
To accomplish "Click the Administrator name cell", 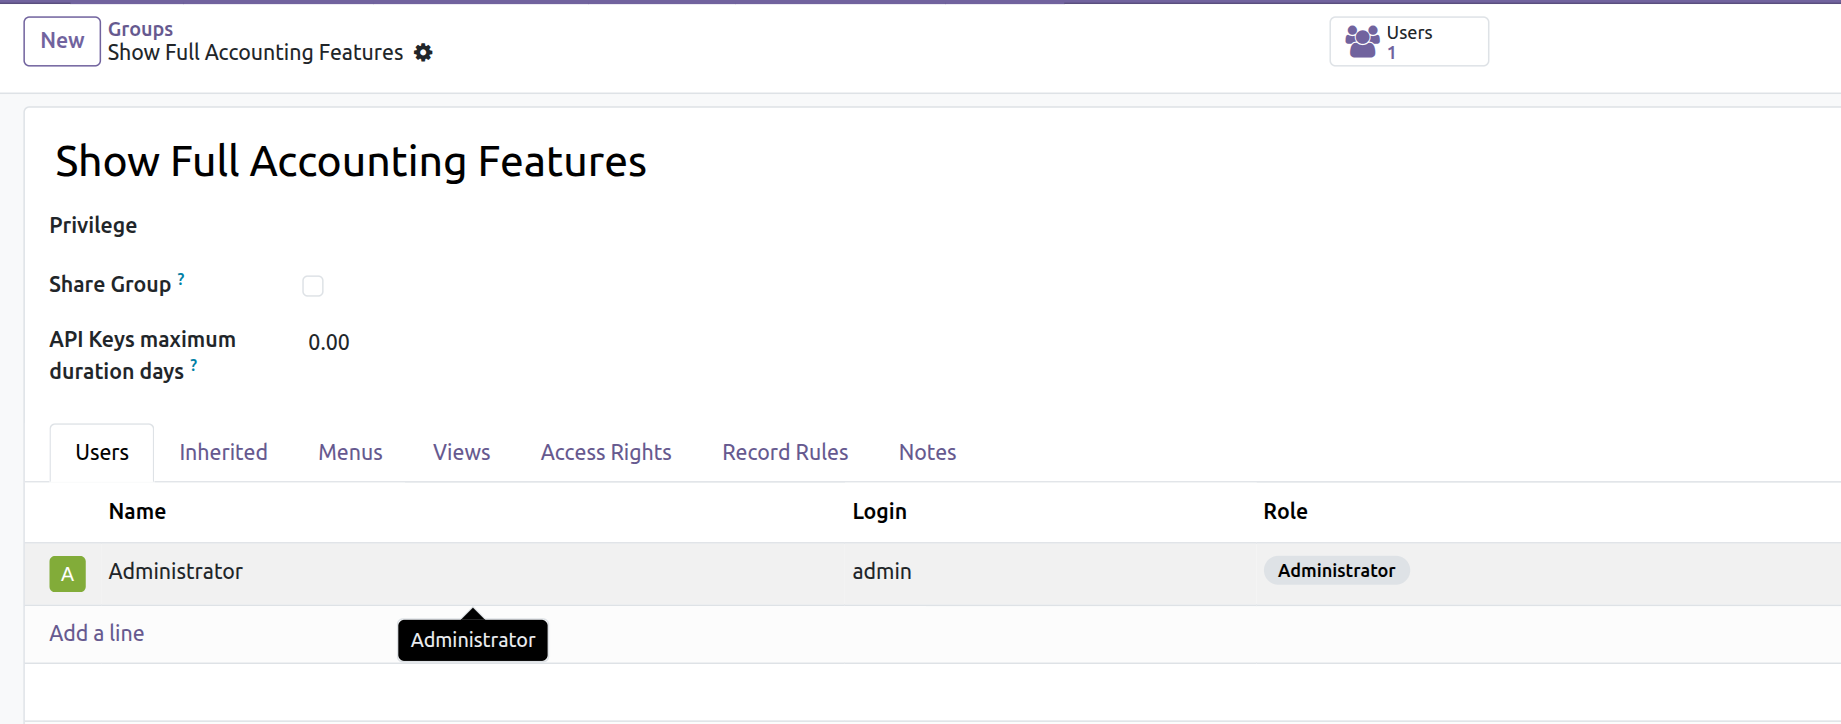I will click(x=176, y=572).
